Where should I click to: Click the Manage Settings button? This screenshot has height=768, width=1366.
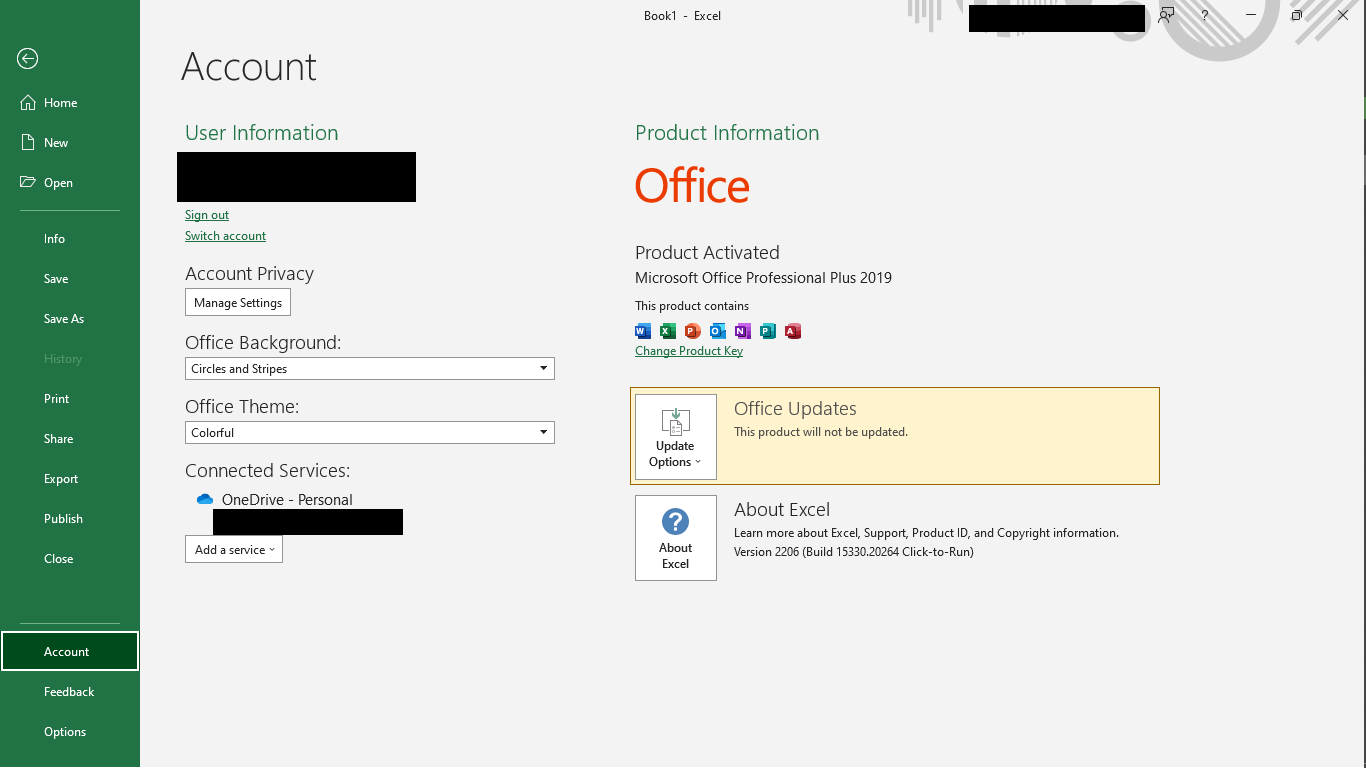(238, 302)
